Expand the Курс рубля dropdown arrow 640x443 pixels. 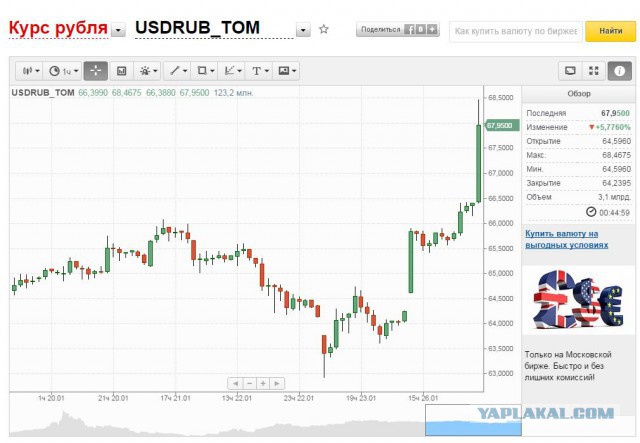tap(118, 30)
